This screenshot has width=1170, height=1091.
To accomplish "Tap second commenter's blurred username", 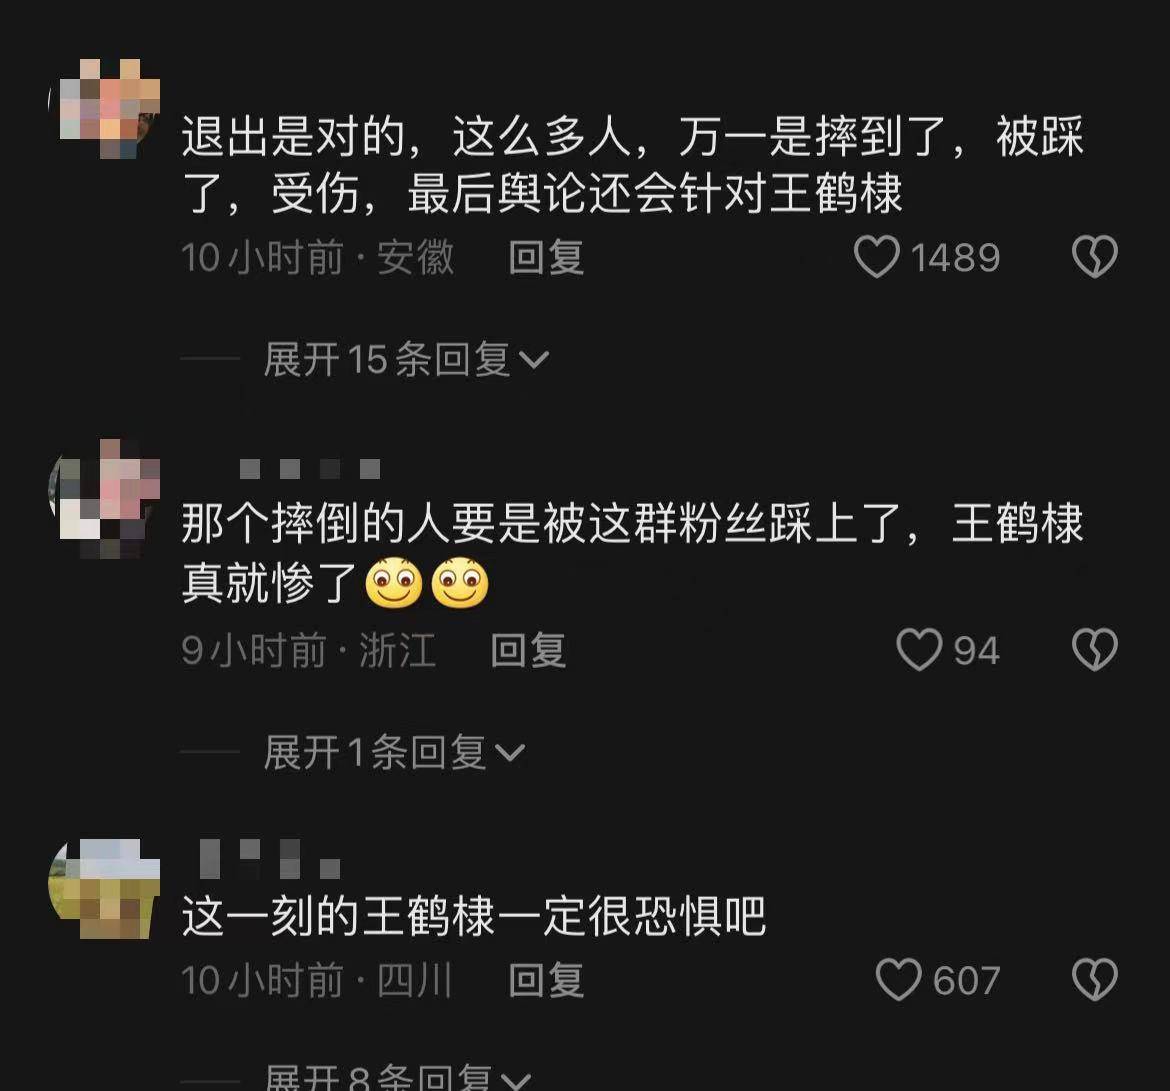I will point(310,469).
